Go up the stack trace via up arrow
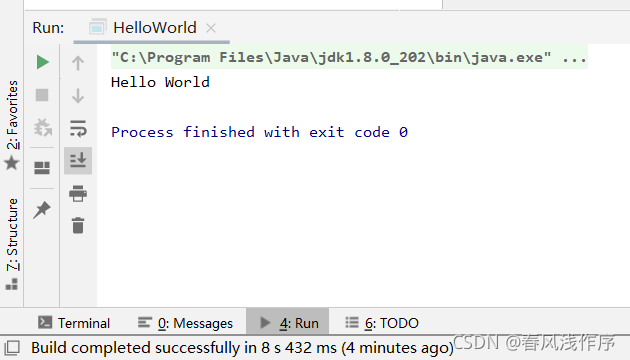This screenshot has width=630, height=360. pos(78,63)
